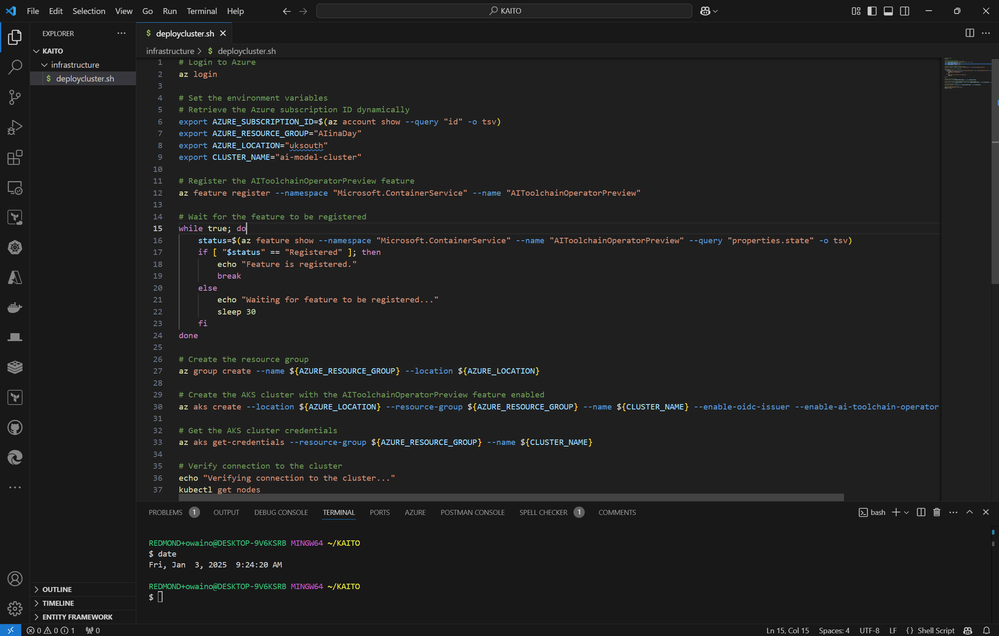Open the Docker view icon

(x=15, y=308)
